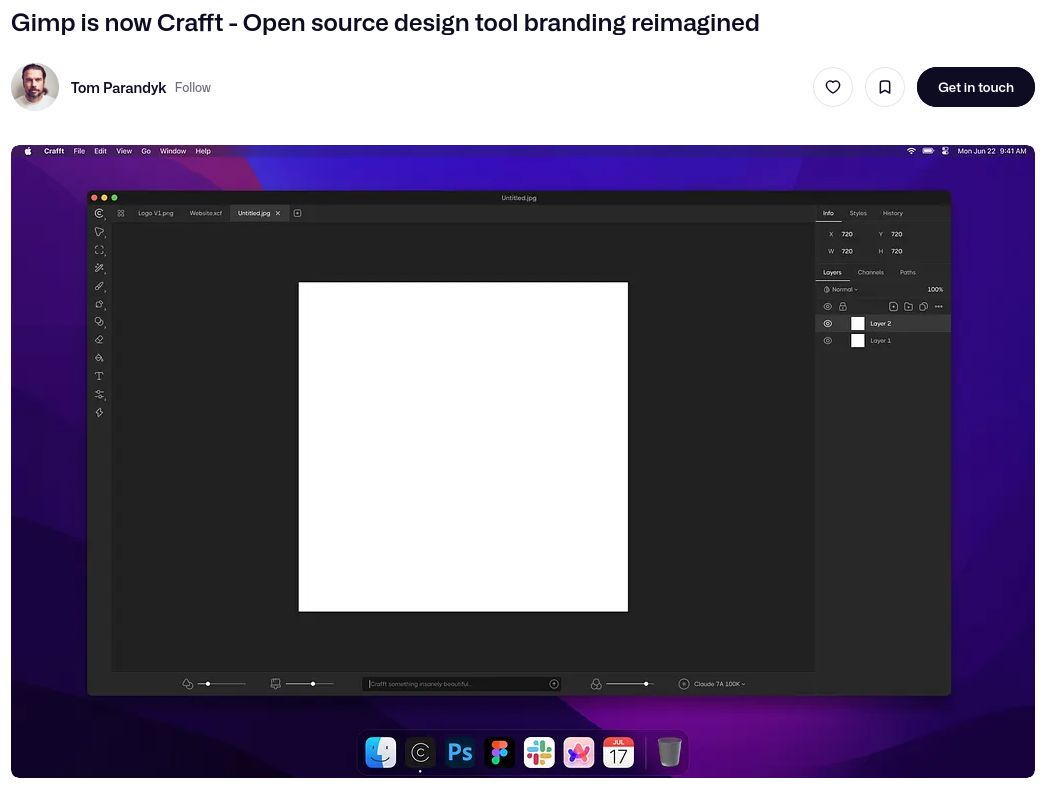Open the Styles panel tab

coord(858,213)
